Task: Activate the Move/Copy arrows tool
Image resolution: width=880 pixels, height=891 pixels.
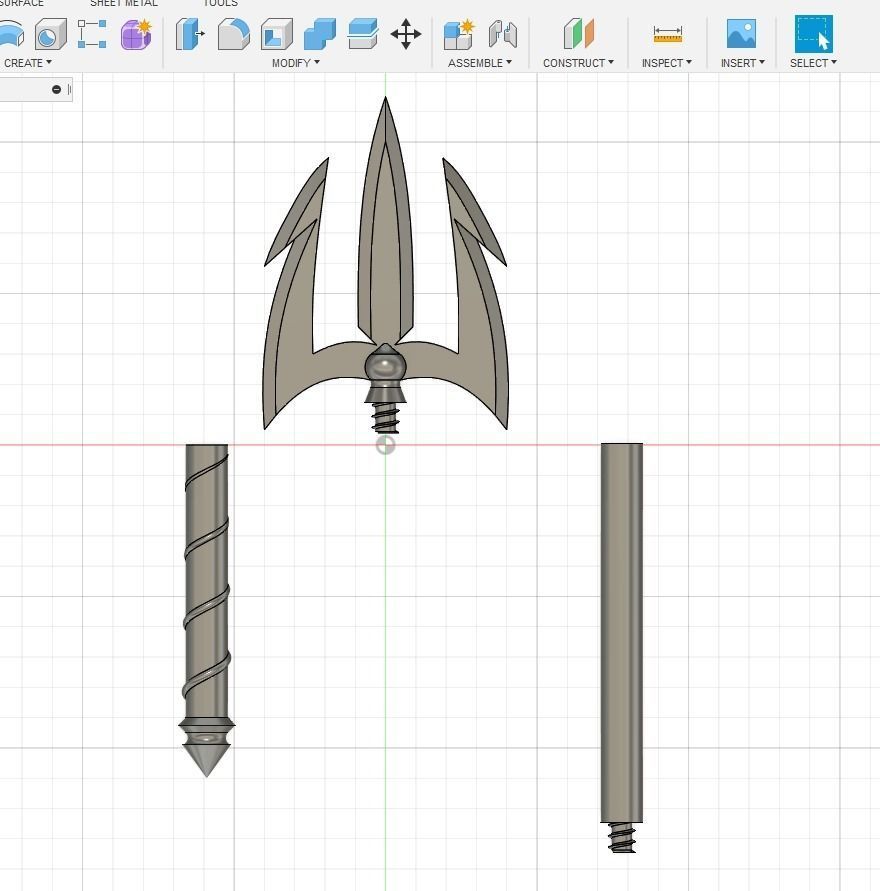Action: (x=406, y=34)
